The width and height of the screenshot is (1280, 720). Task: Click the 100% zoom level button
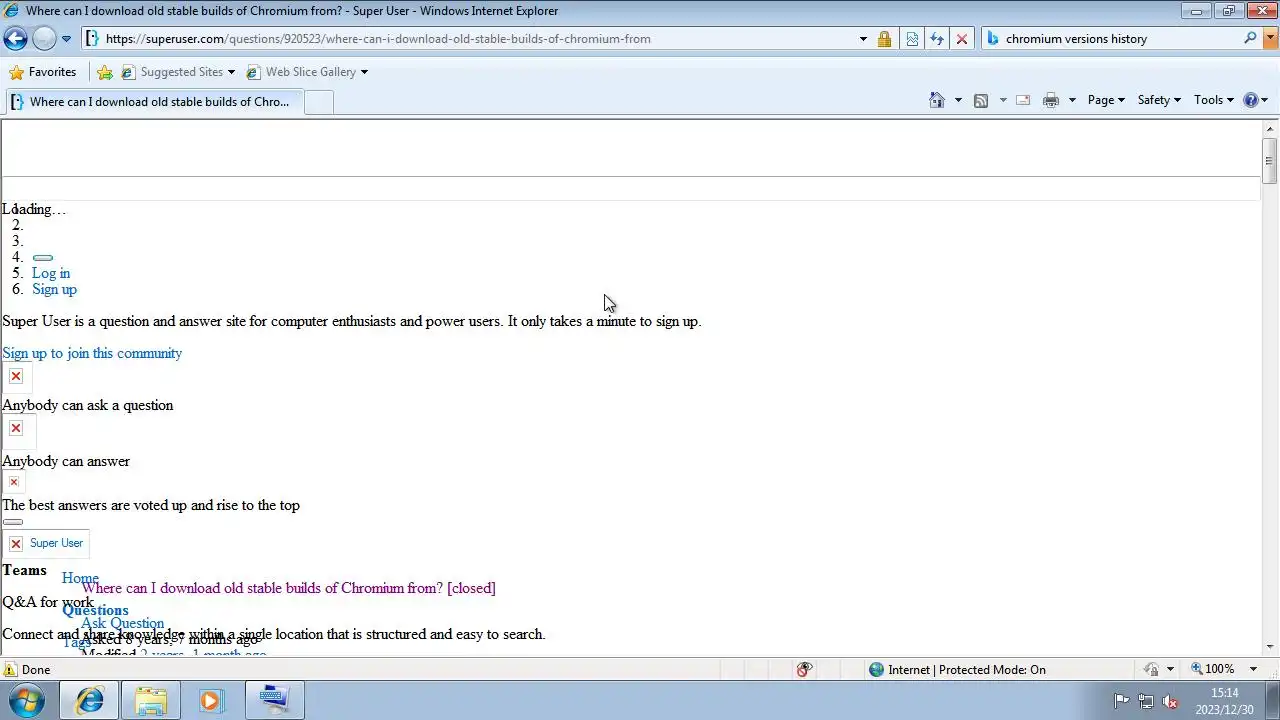1212,669
